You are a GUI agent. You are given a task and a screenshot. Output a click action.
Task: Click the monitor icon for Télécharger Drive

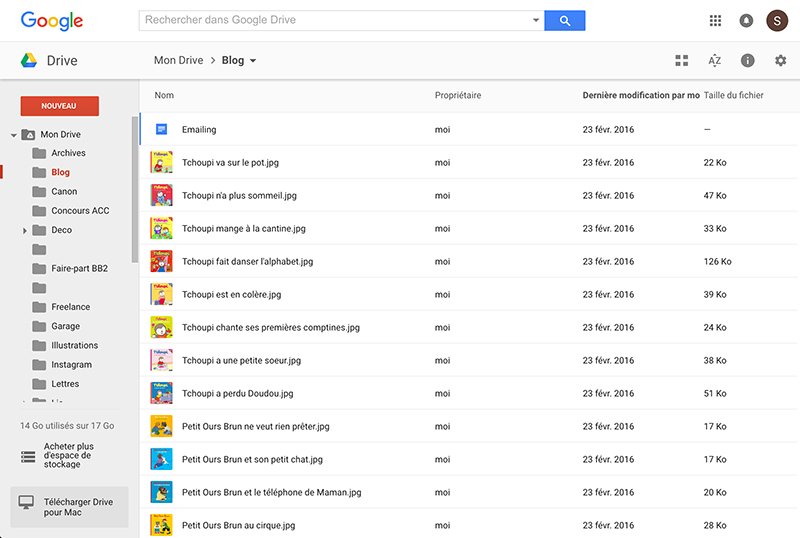click(26, 502)
